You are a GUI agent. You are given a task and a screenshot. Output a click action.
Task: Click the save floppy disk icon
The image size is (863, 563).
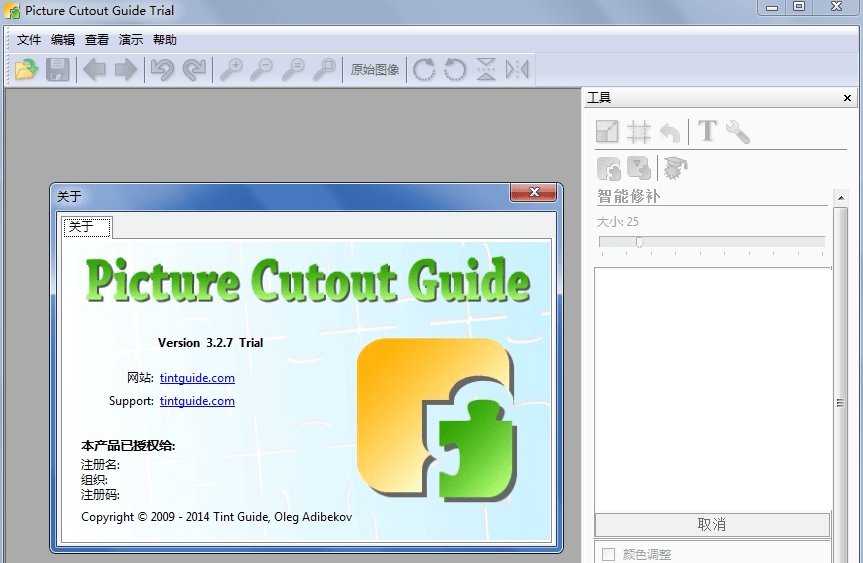[x=57, y=69]
